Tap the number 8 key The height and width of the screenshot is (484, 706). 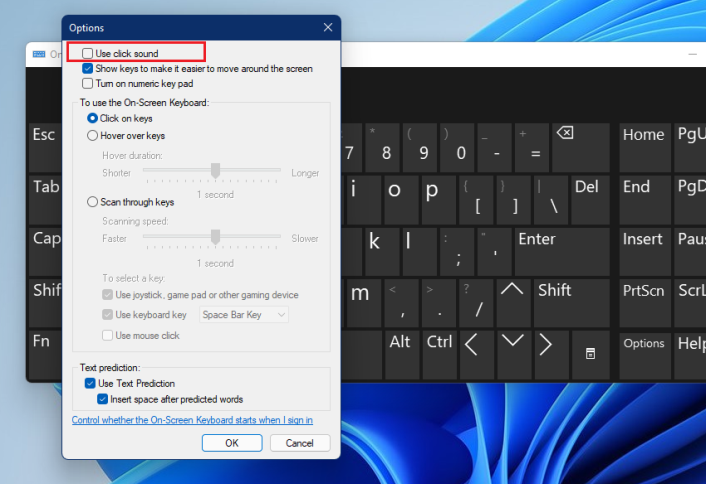tap(383, 147)
